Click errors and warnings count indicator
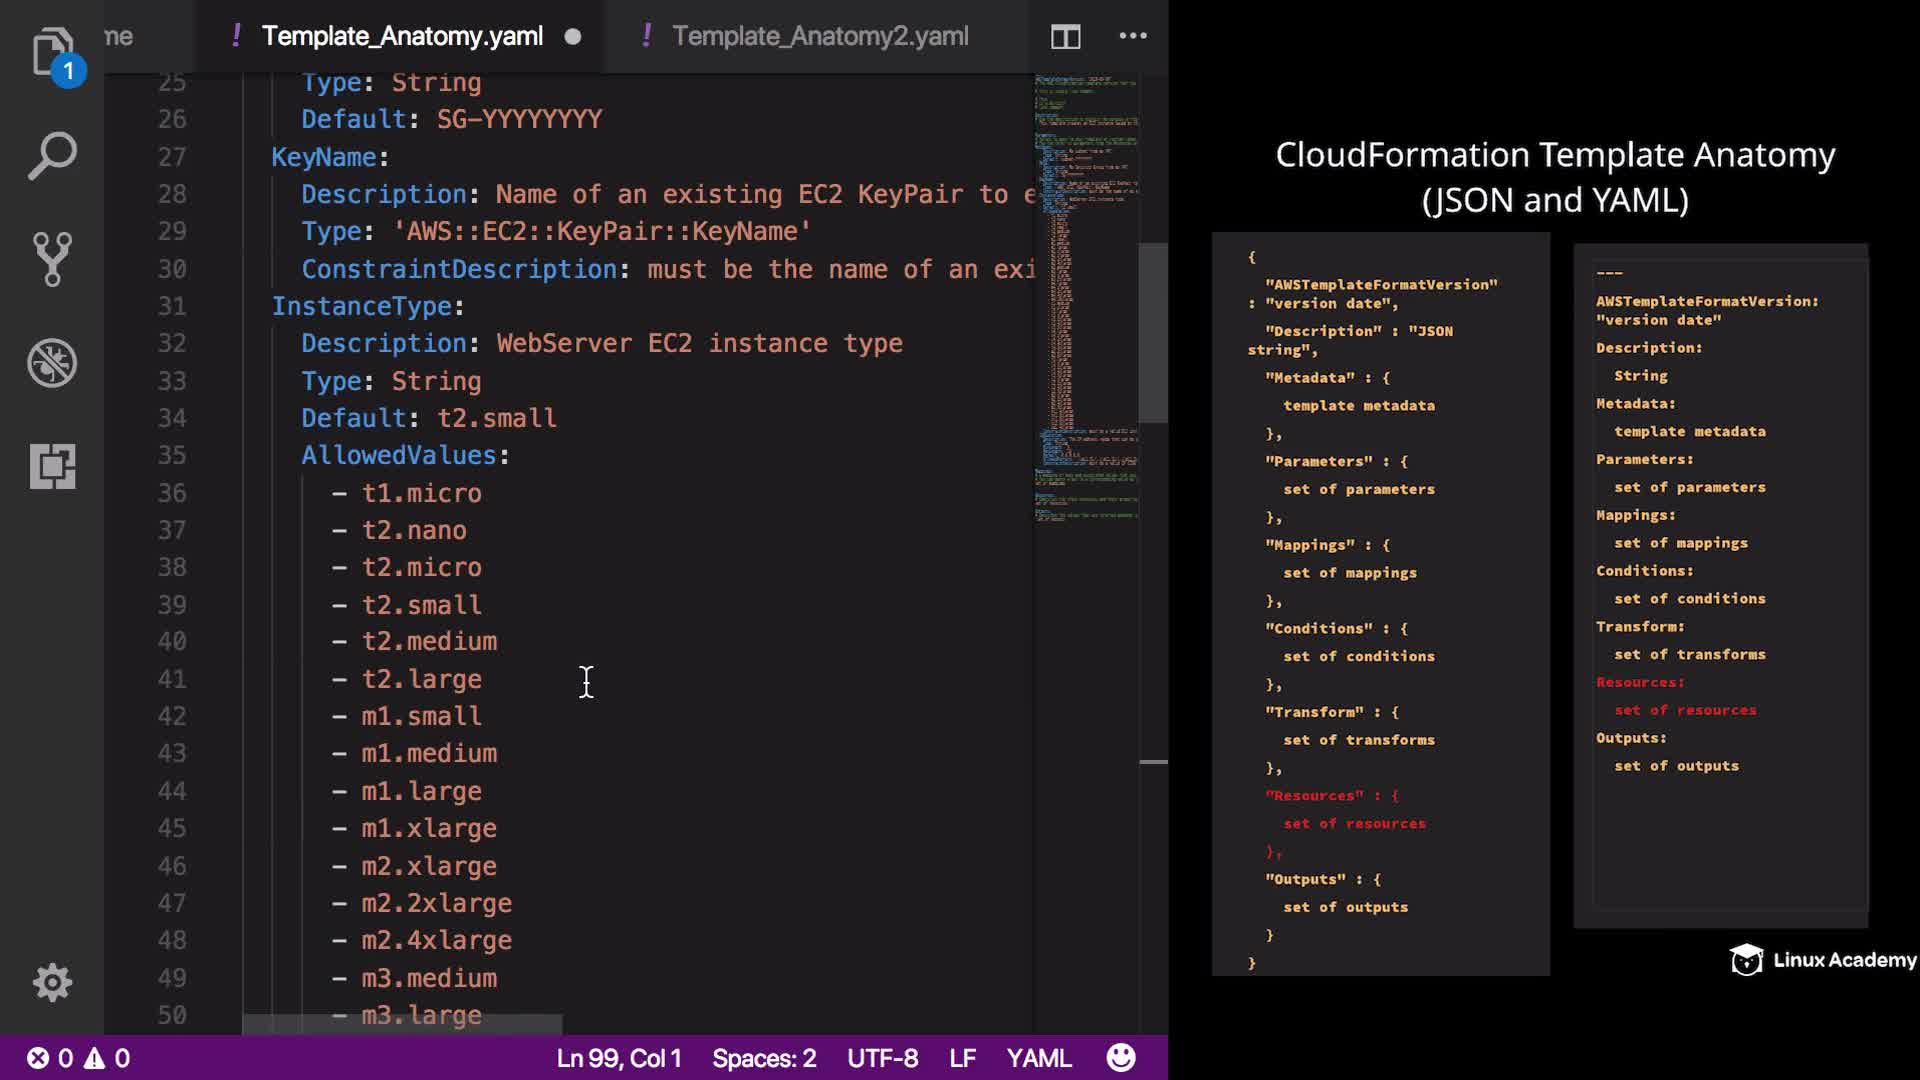Viewport: 1920px width, 1080px height. point(78,1058)
